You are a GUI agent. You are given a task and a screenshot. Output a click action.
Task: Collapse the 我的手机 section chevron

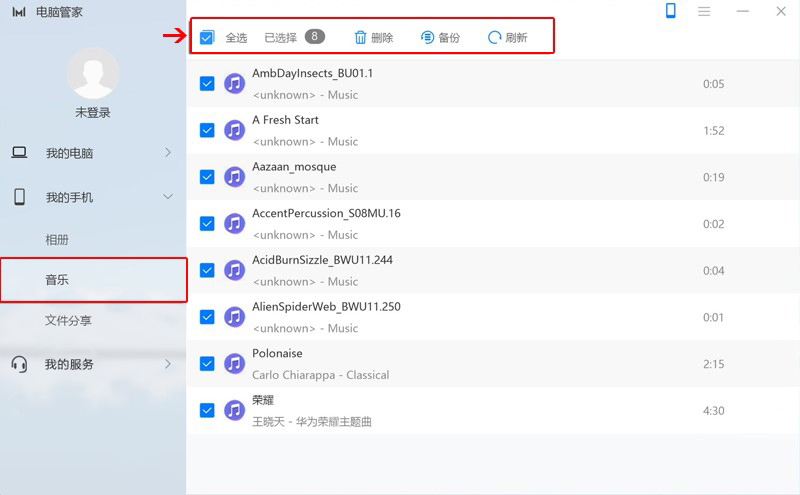pyautogui.click(x=168, y=197)
